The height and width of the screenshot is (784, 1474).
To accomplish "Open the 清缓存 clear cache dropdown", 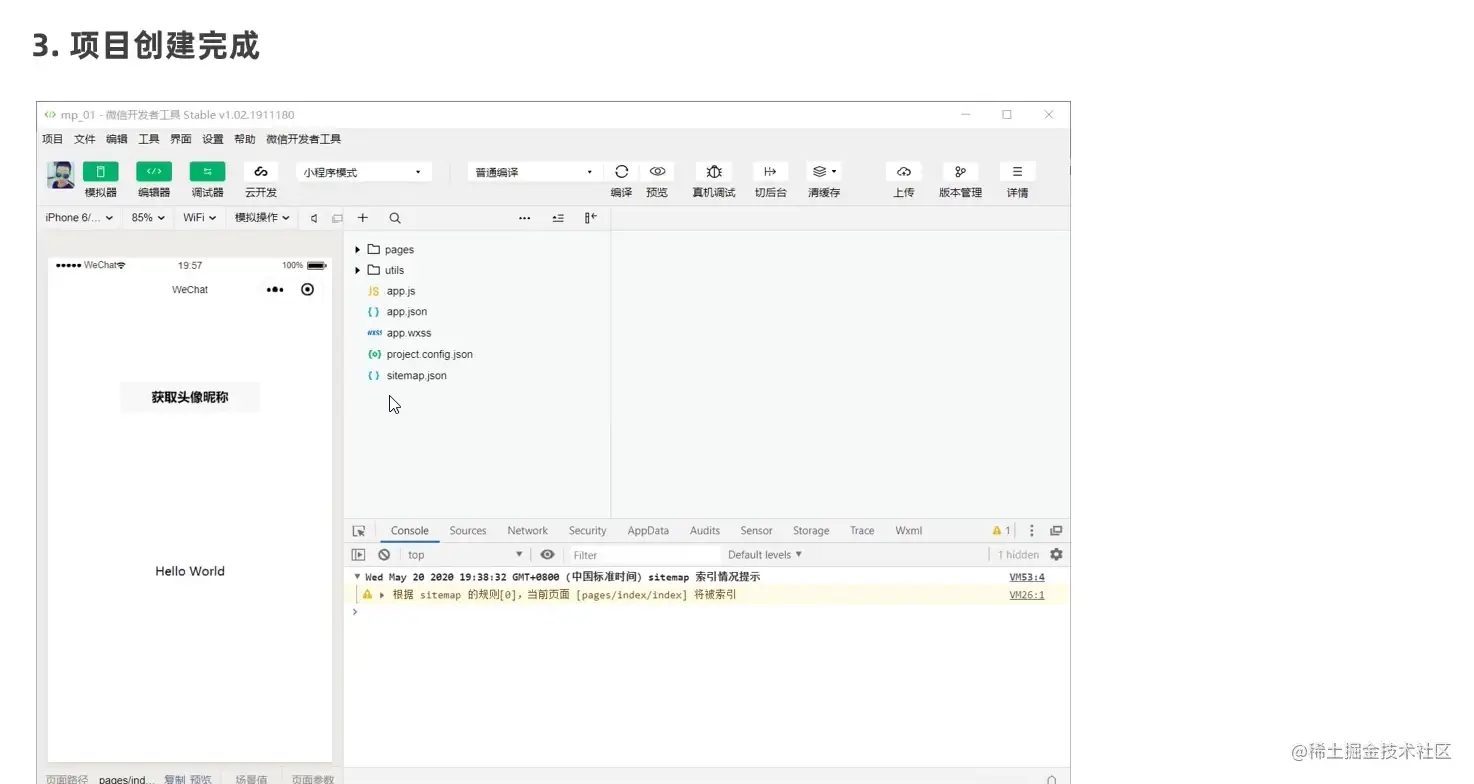I will click(824, 172).
